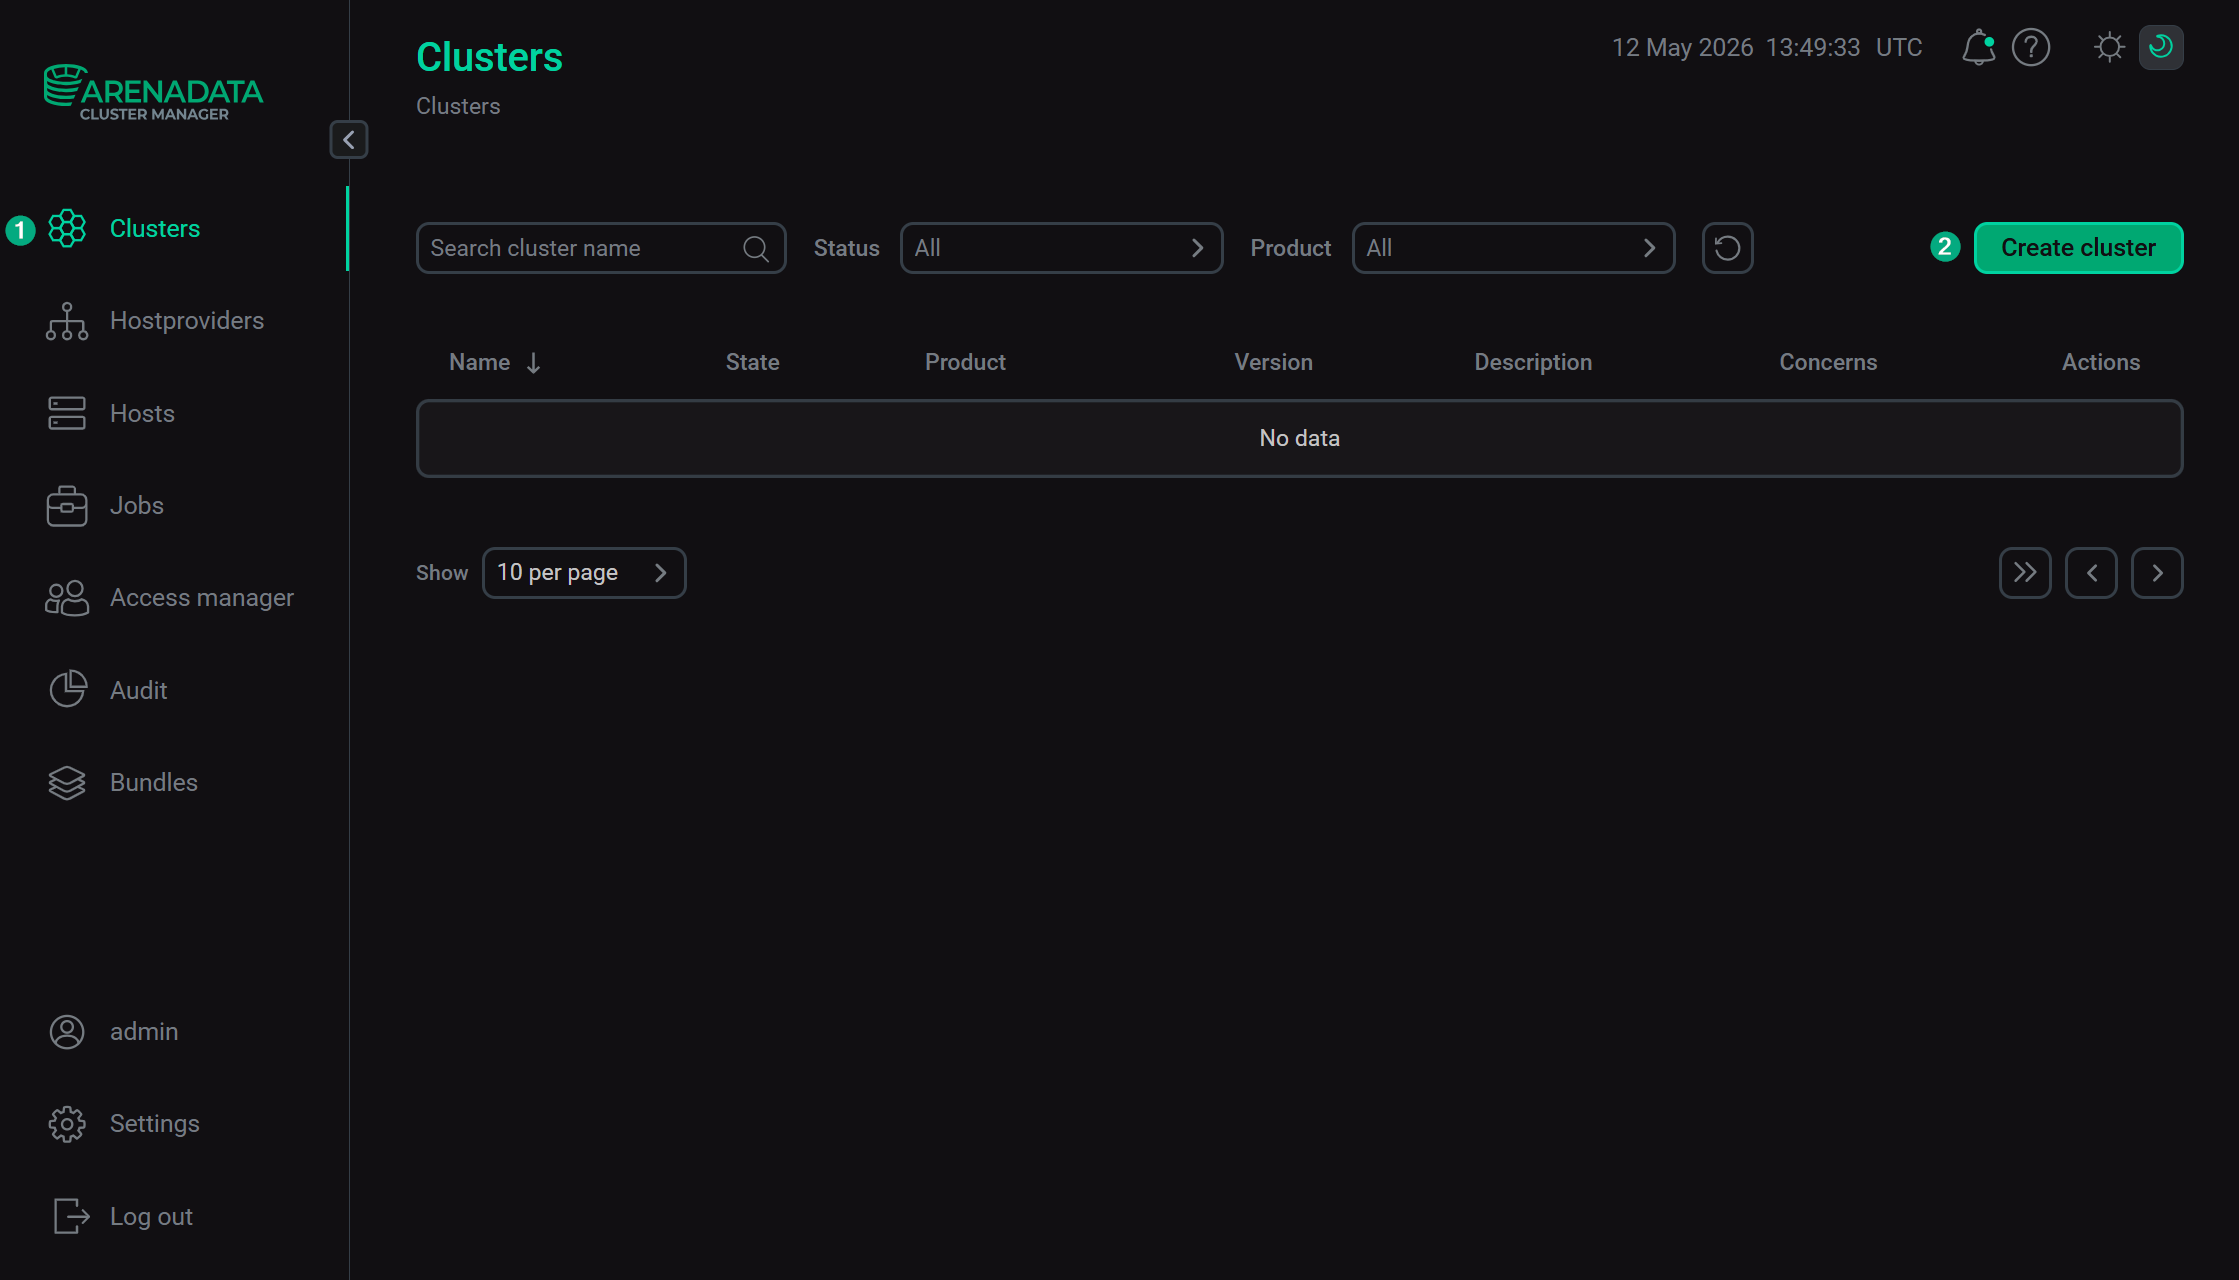This screenshot has width=2239, height=1280.
Task: Collapse the sidebar with the arrow button
Action: click(x=349, y=140)
